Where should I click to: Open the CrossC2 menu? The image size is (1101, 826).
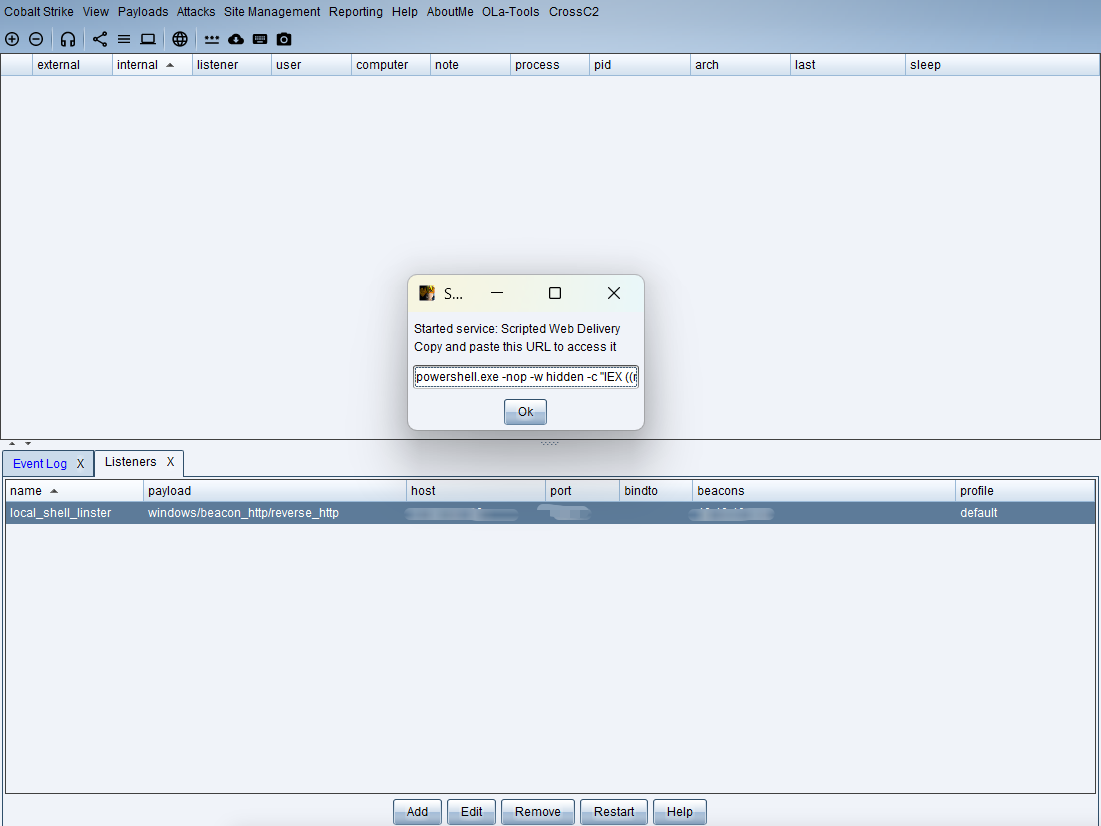coord(574,12)
